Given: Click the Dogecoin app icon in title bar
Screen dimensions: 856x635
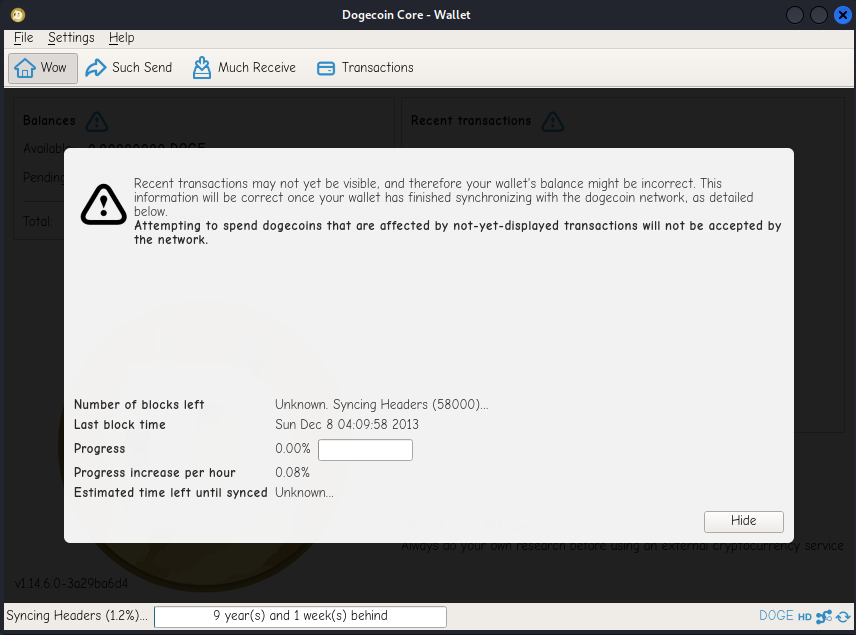Looking at the screenshot, I should 18,15.
